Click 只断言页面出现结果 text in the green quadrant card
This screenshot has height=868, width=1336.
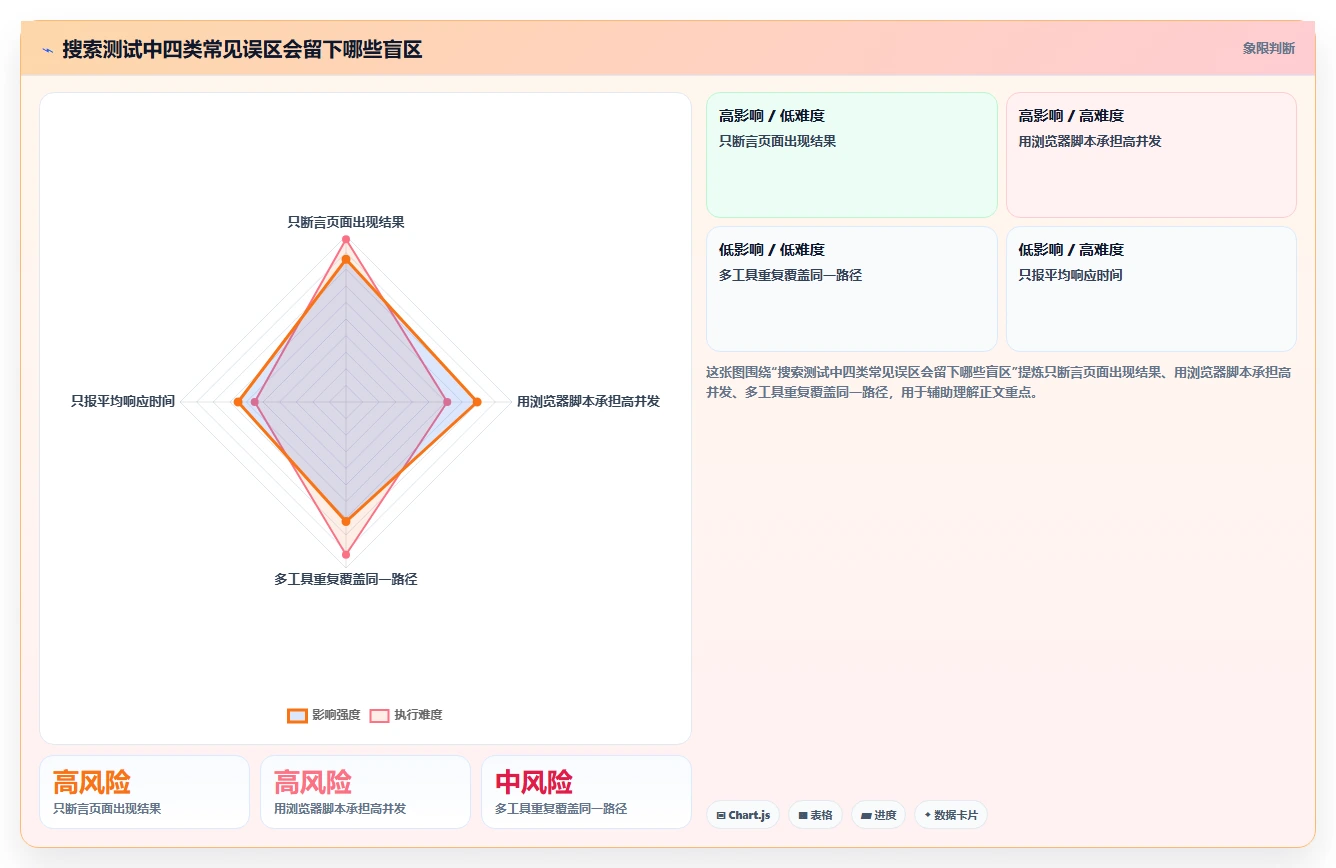(x=777, y=141)
